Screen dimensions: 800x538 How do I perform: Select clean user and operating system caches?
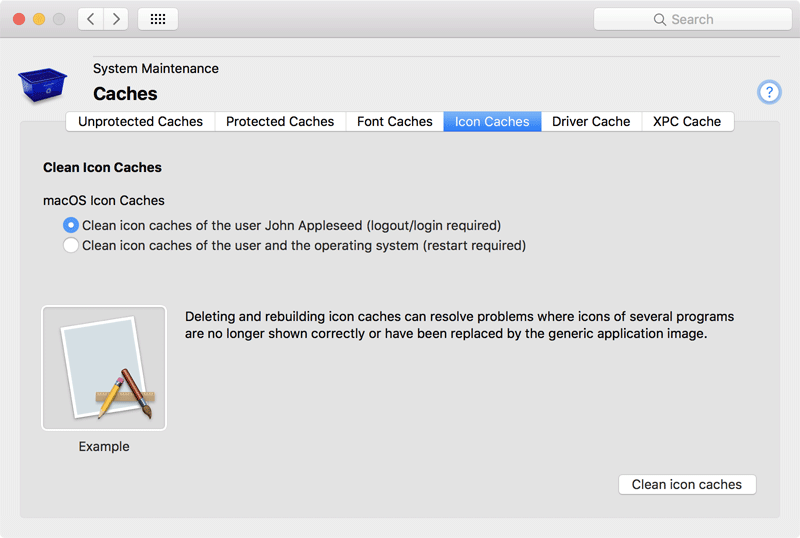click(71, 245)
